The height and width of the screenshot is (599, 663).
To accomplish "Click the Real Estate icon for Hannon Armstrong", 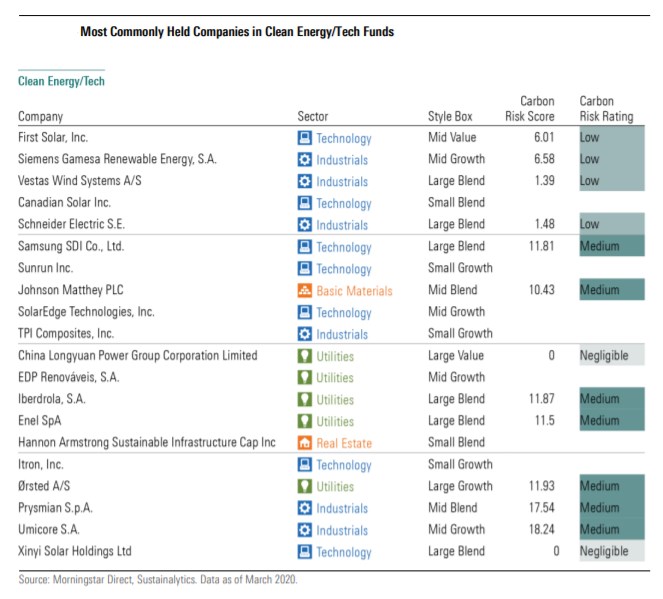I will point(305,443).
